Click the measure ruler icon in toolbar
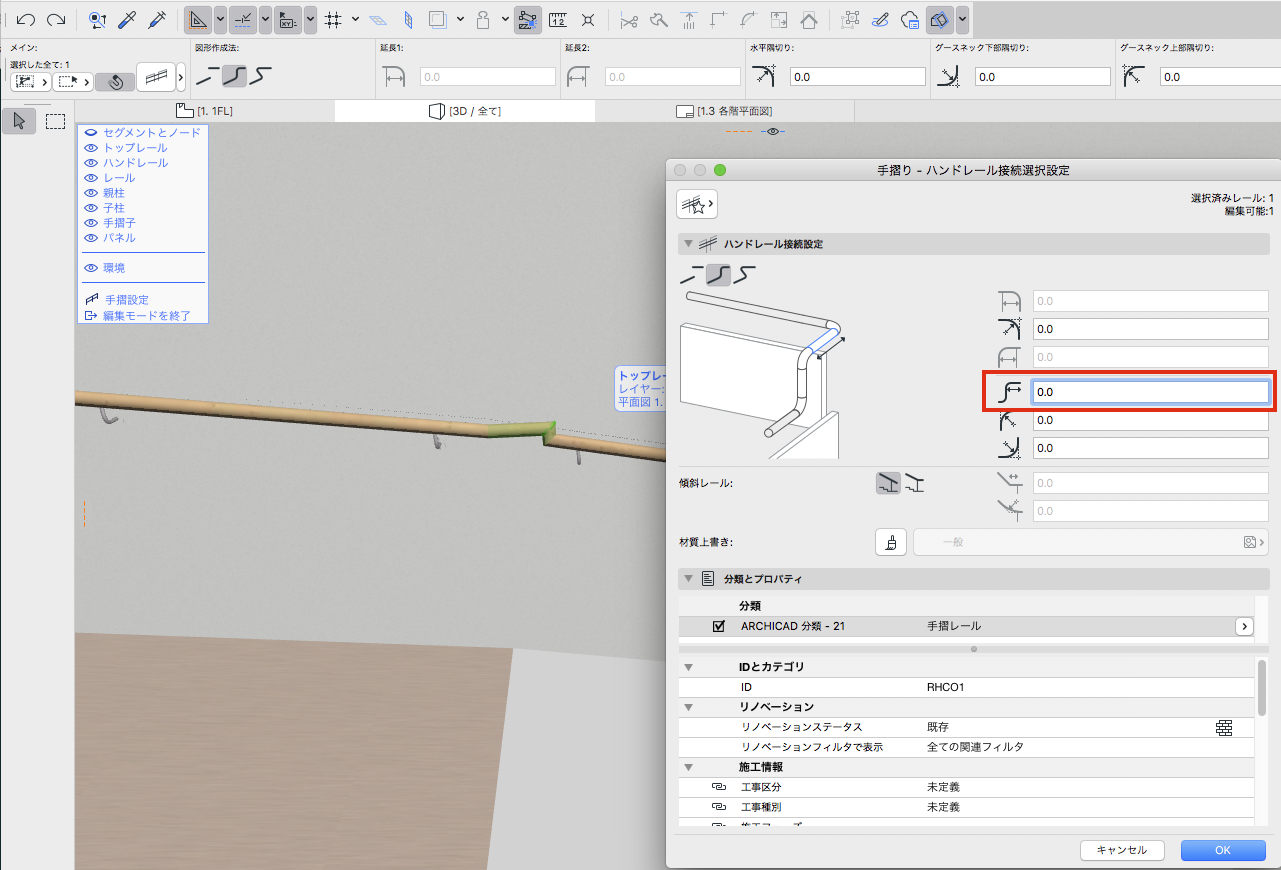1281x870 pixels. 559,19
